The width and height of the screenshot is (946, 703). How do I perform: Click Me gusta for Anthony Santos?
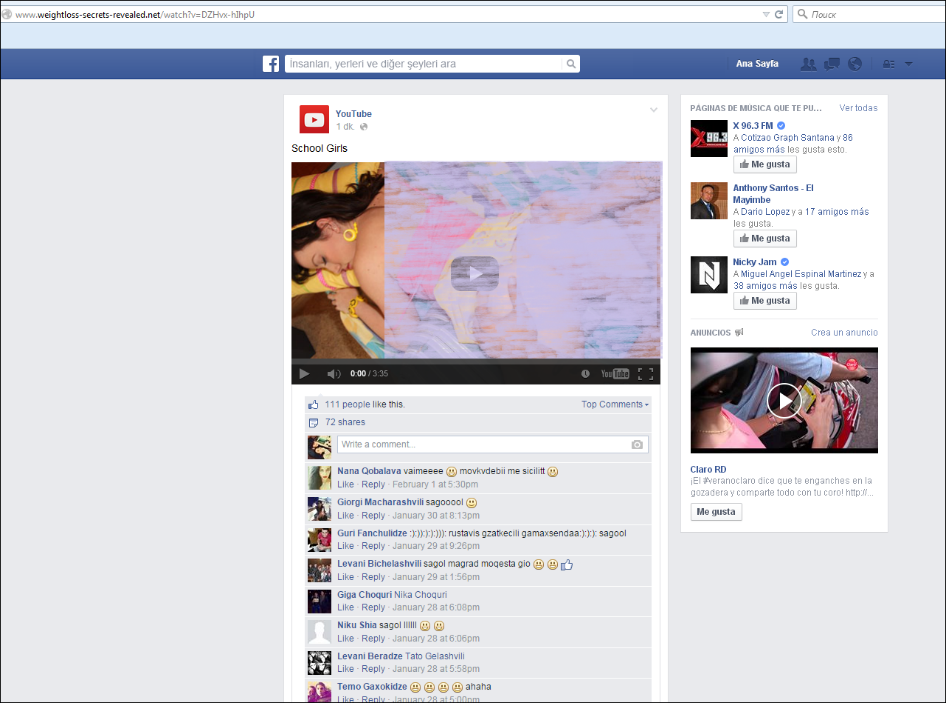[x=765, y=238]
